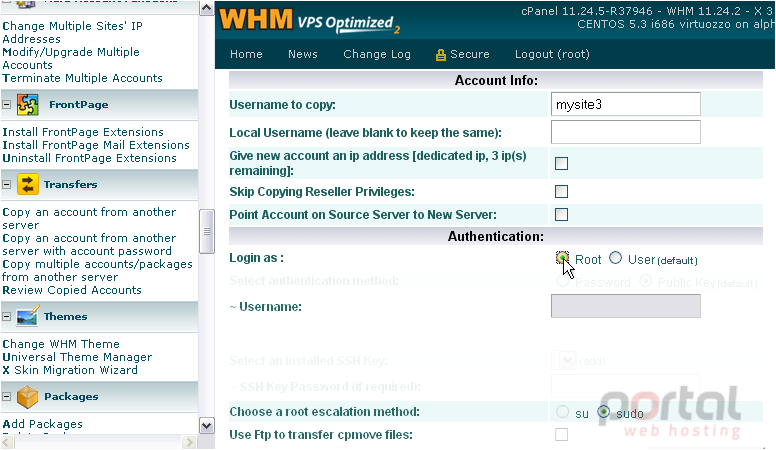Open Copy an account from another server
Image resolution: width=776 pixels, height=450 pixels.
(x=89, y=218)
